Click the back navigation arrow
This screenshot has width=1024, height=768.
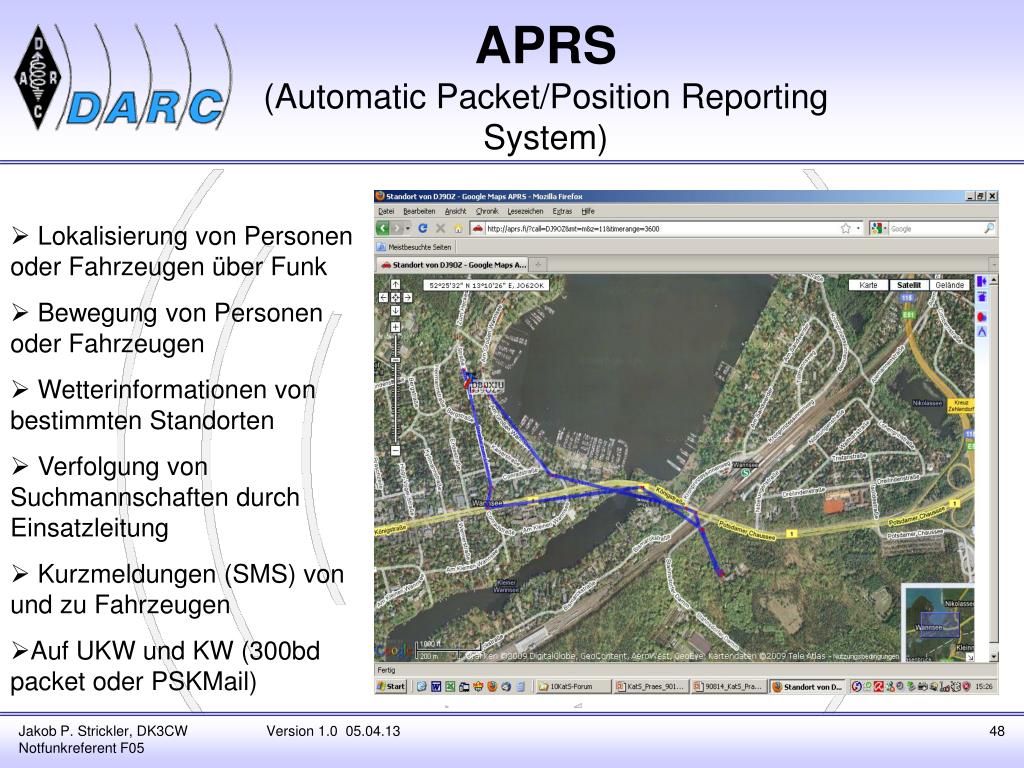point(385,227)
